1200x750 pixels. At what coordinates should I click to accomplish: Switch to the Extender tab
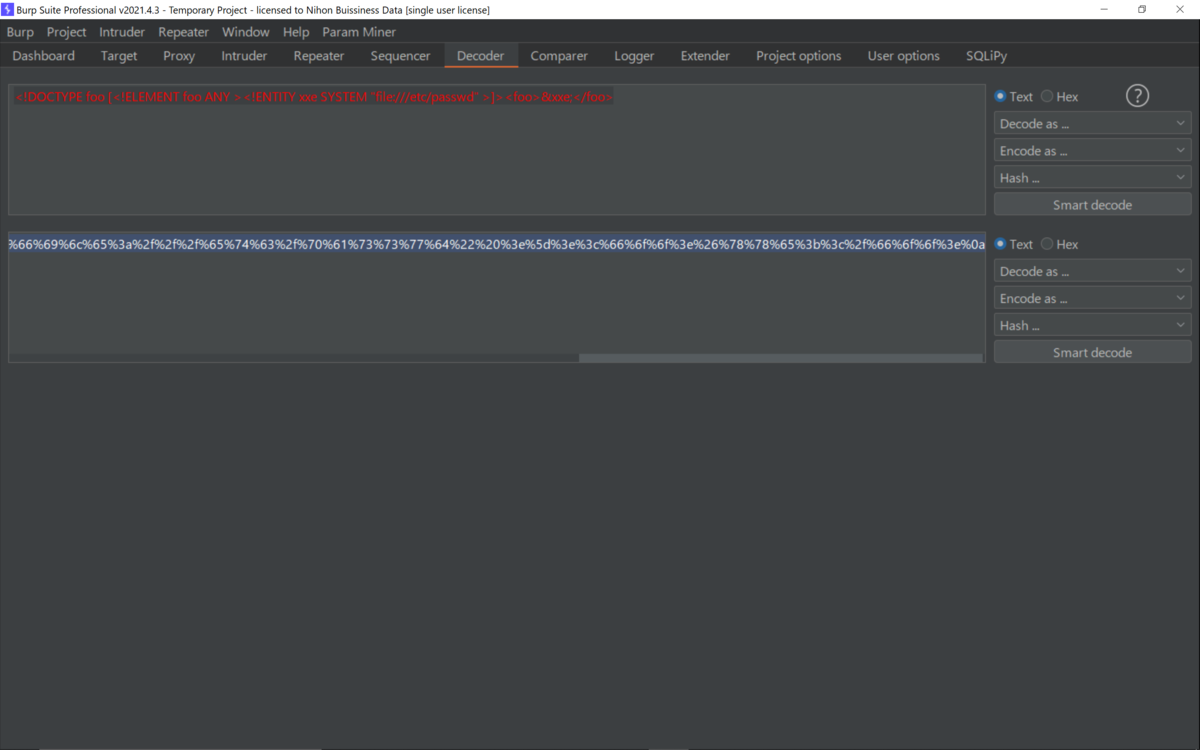(x=705, y=56)
